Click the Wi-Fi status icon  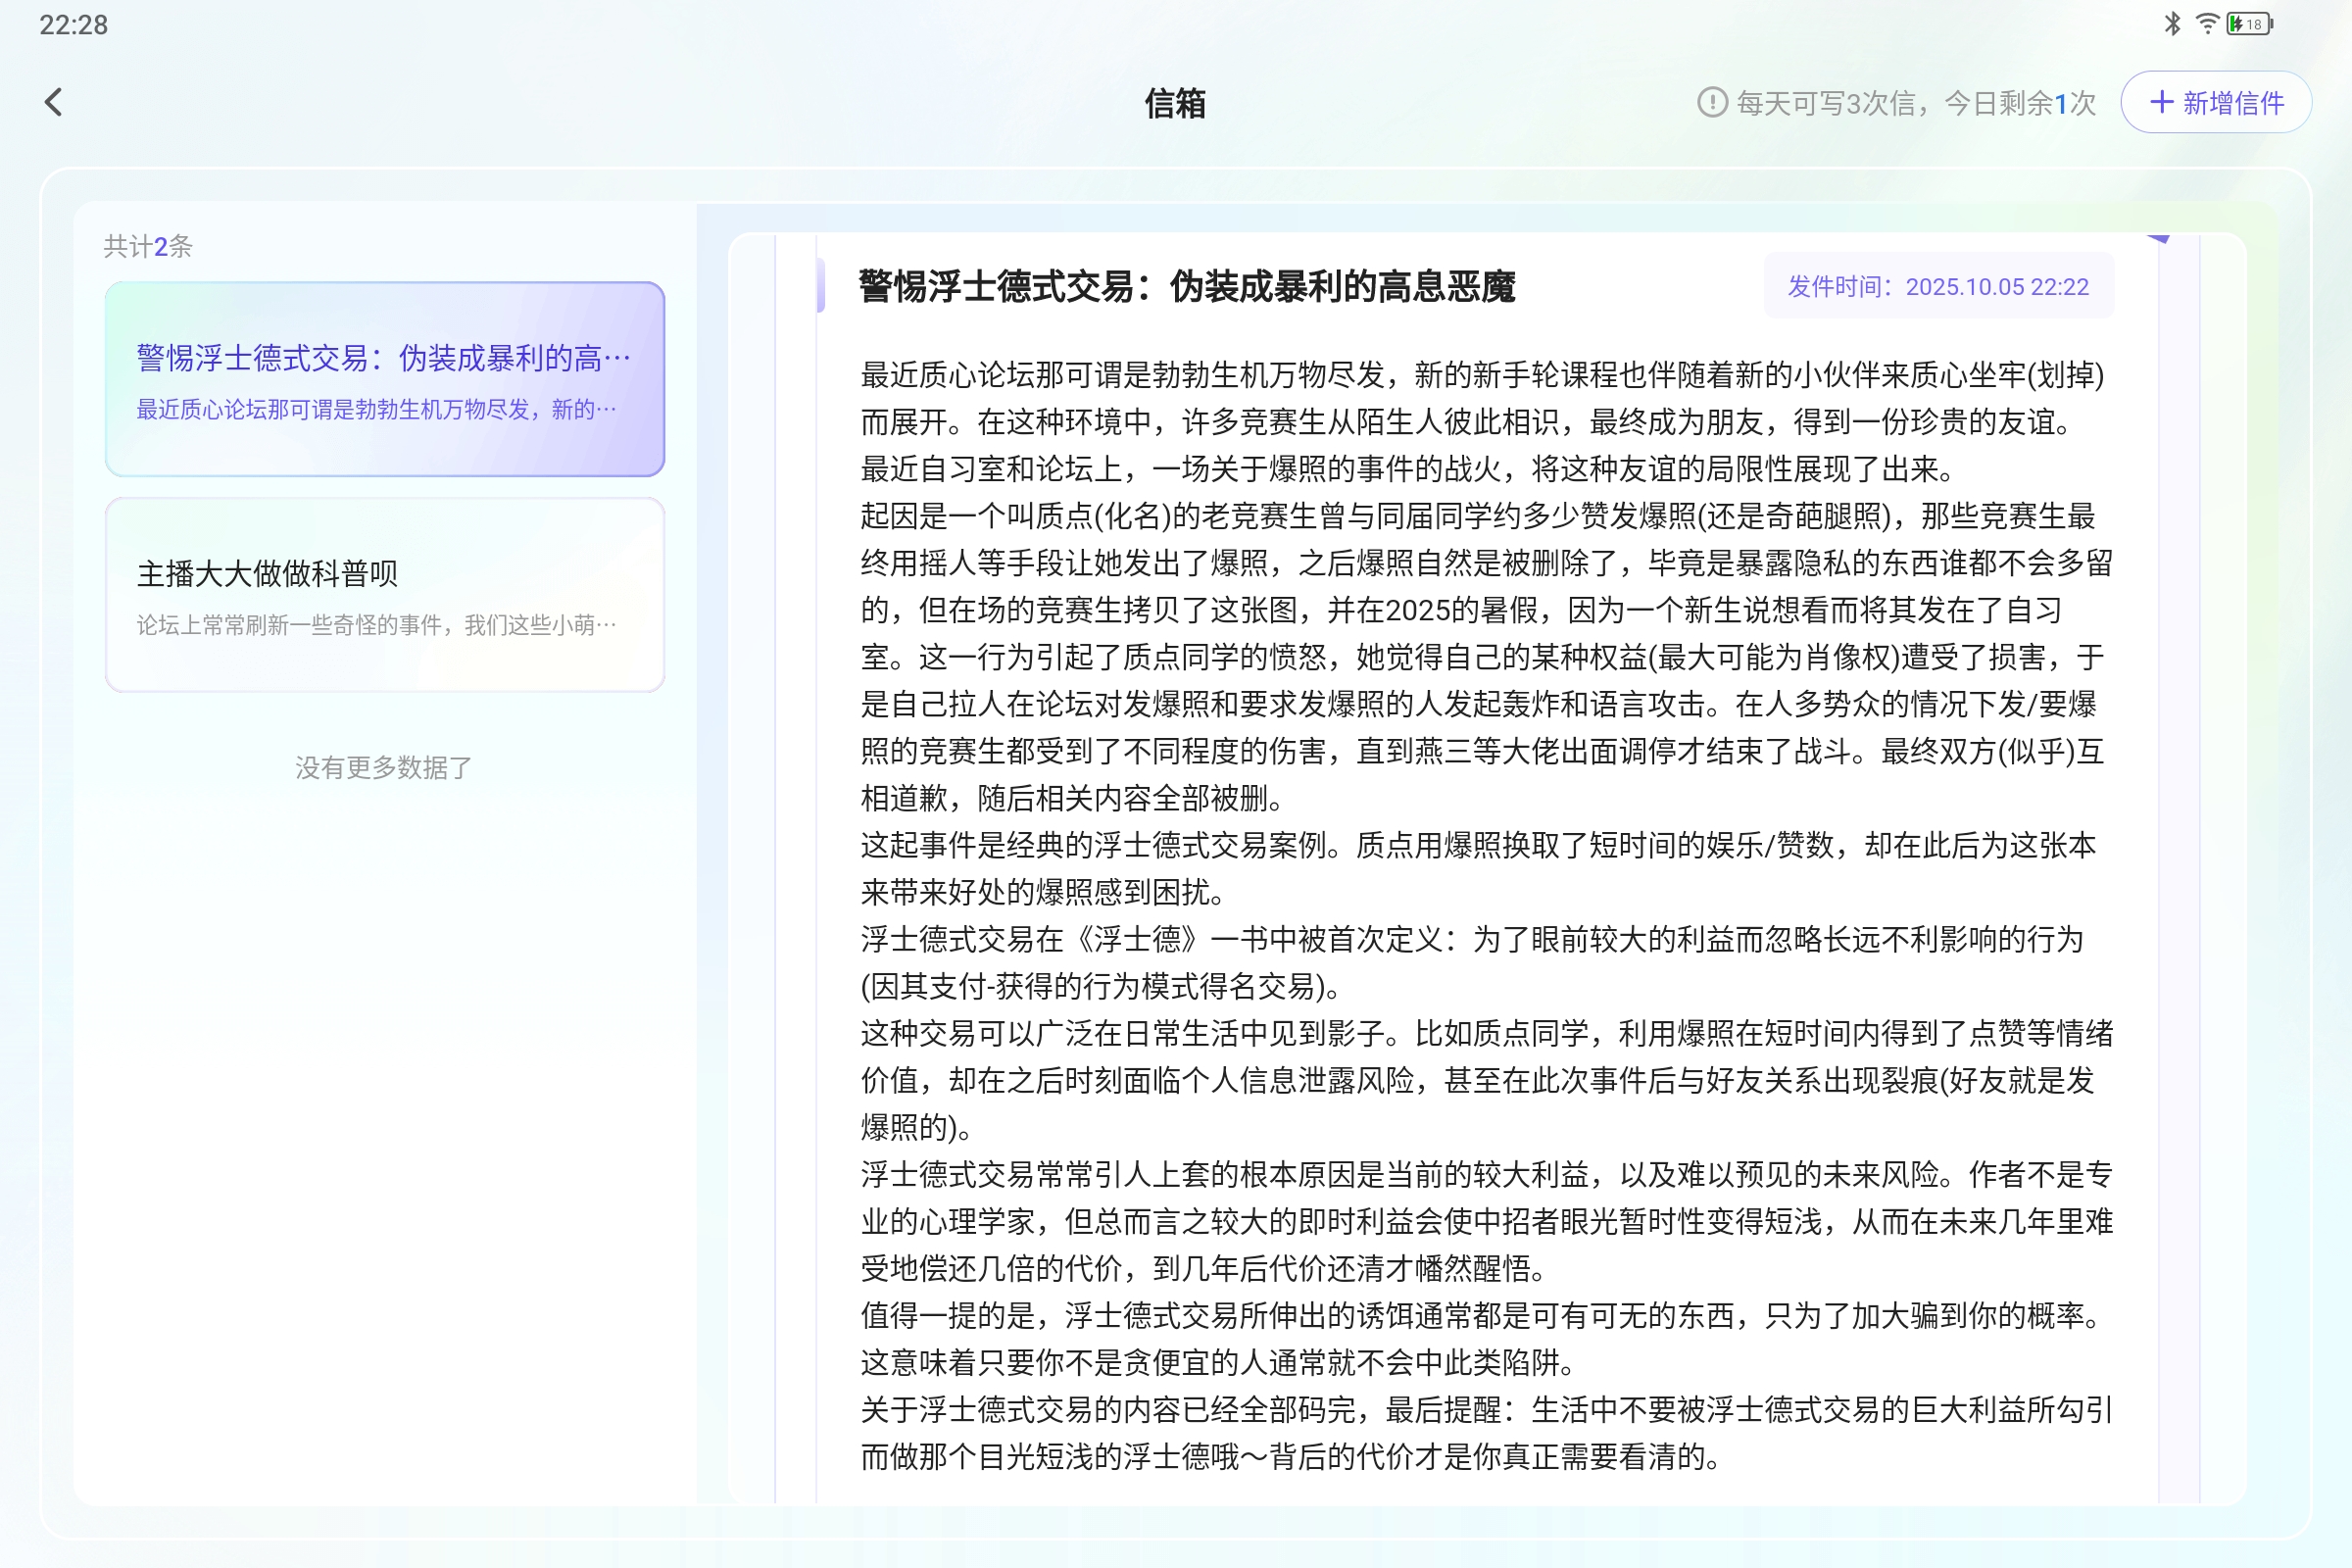(x=2206, y=24)
